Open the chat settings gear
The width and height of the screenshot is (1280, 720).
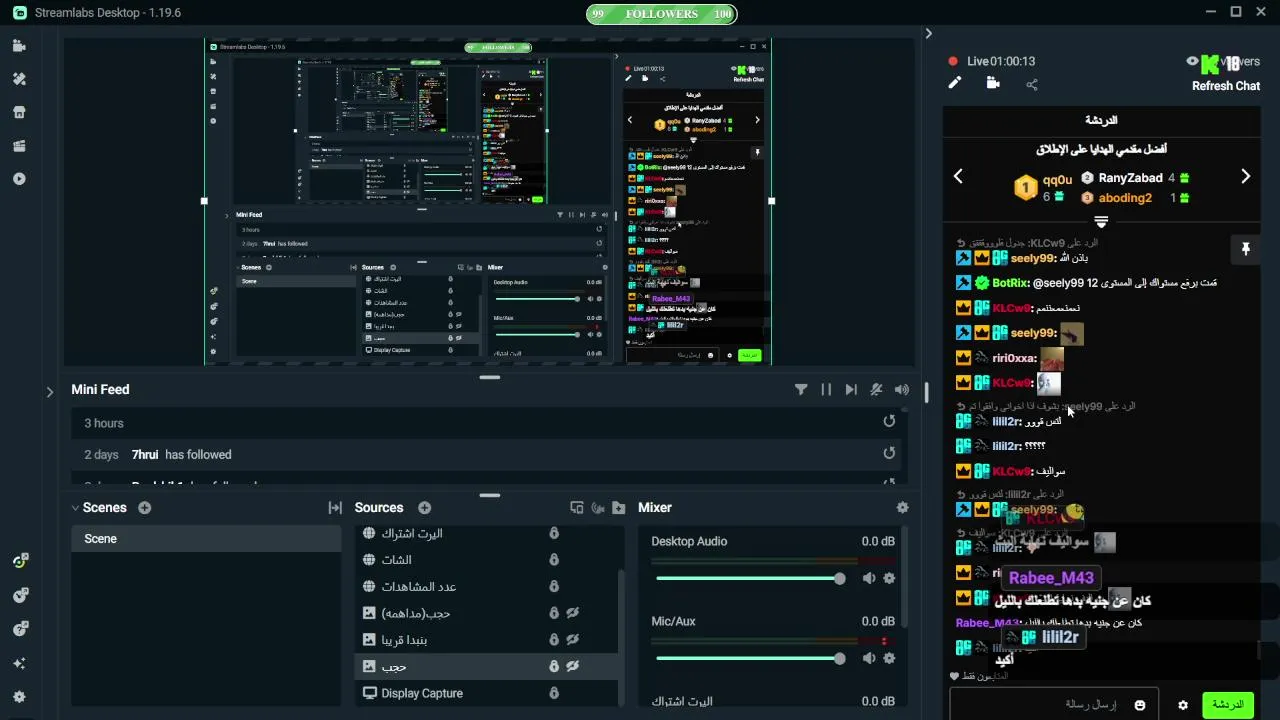(1183, 705)
